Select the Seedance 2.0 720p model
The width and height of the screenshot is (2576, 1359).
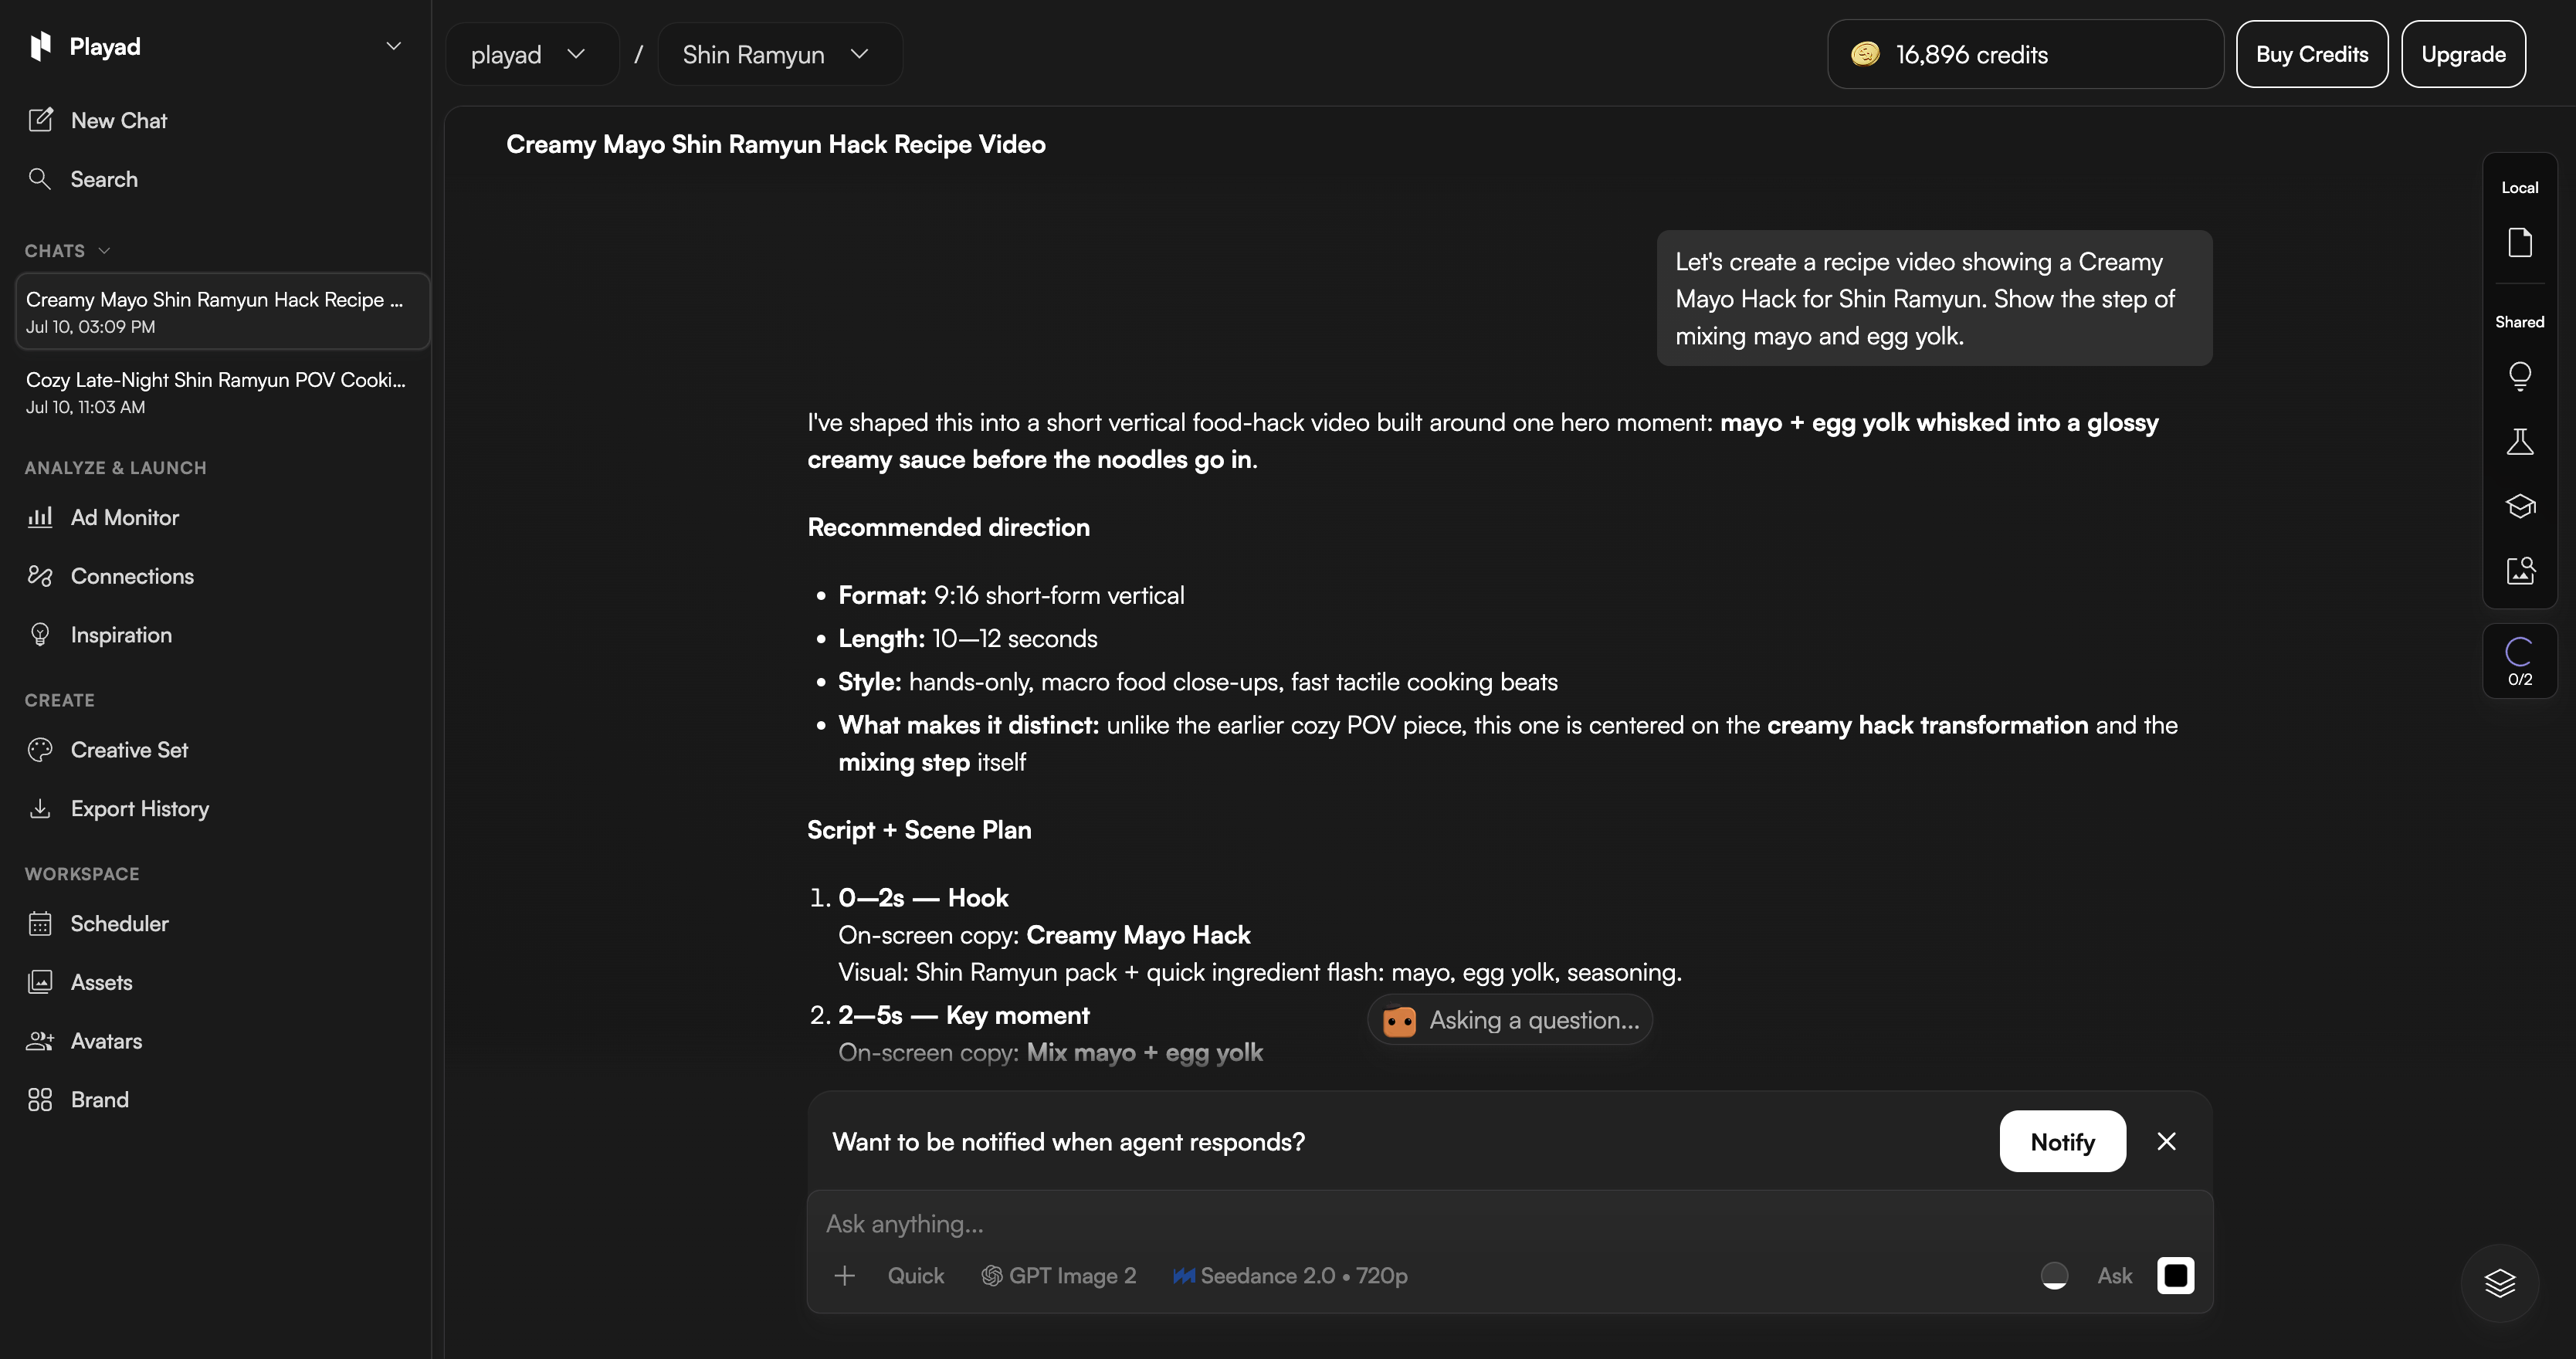(1290, 1276)
